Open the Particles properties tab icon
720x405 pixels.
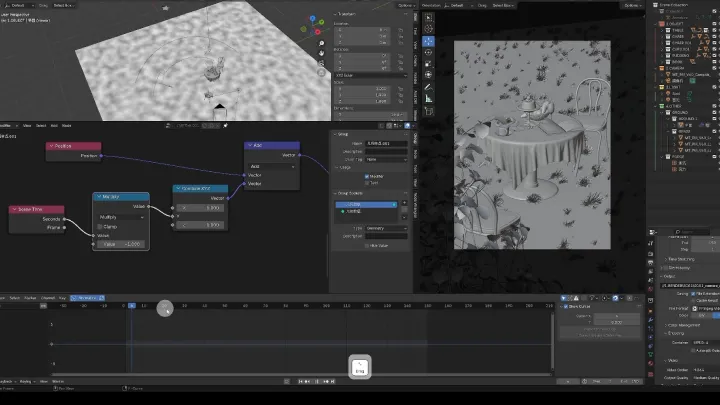point(651,329)
